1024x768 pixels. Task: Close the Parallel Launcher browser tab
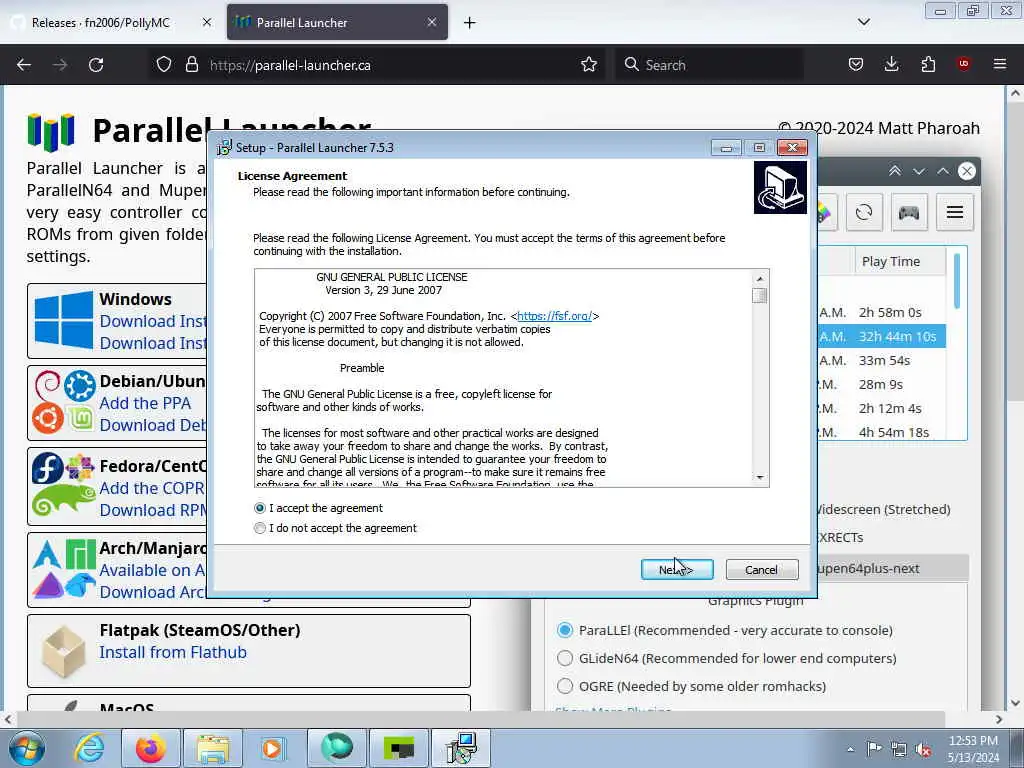pyautogui.click(x=432, y=22)
